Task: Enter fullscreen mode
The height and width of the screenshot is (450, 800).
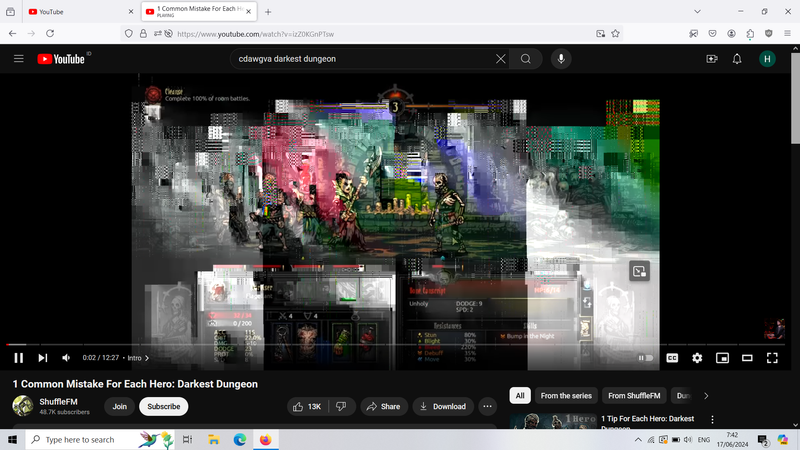Action: coord(772,358)
